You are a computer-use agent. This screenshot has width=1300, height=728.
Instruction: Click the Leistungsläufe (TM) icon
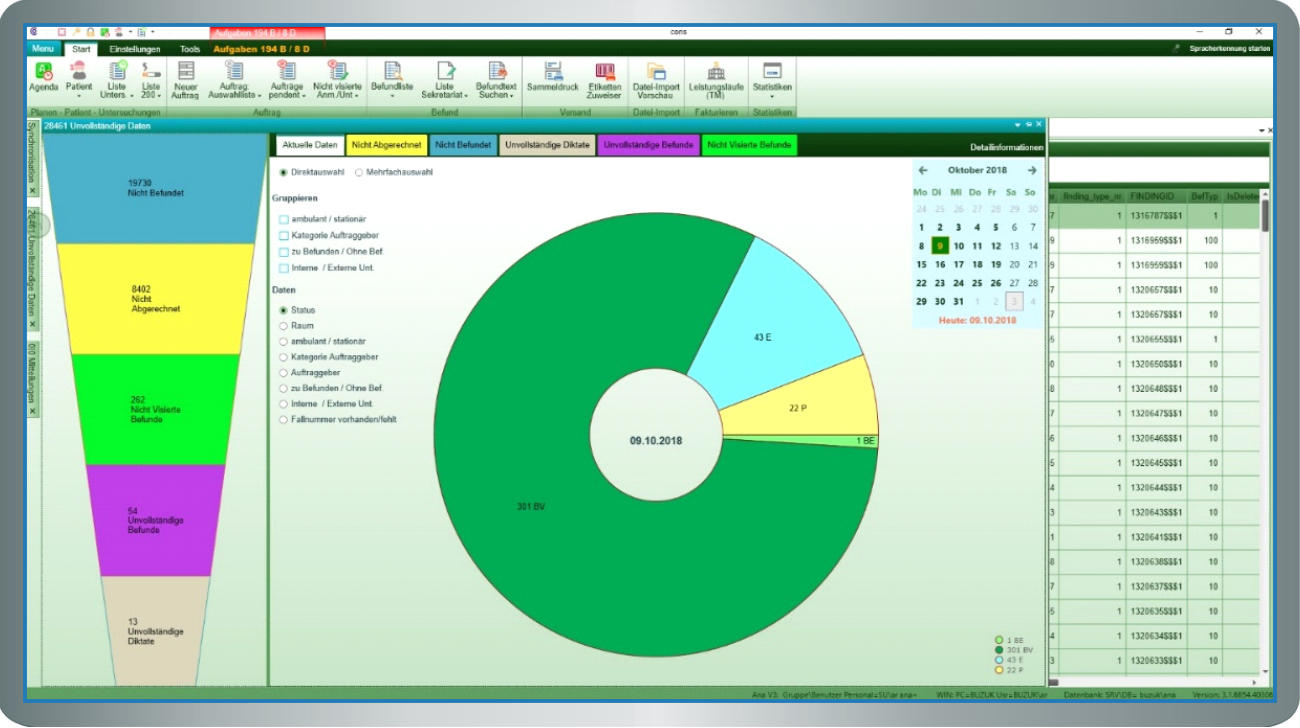(x=715, y=72)
